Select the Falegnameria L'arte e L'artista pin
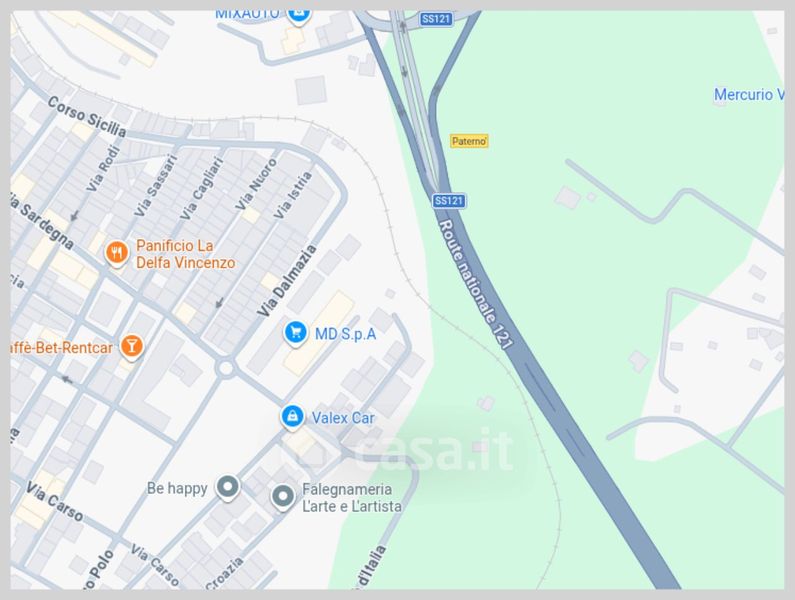 [x=282, y=497]
